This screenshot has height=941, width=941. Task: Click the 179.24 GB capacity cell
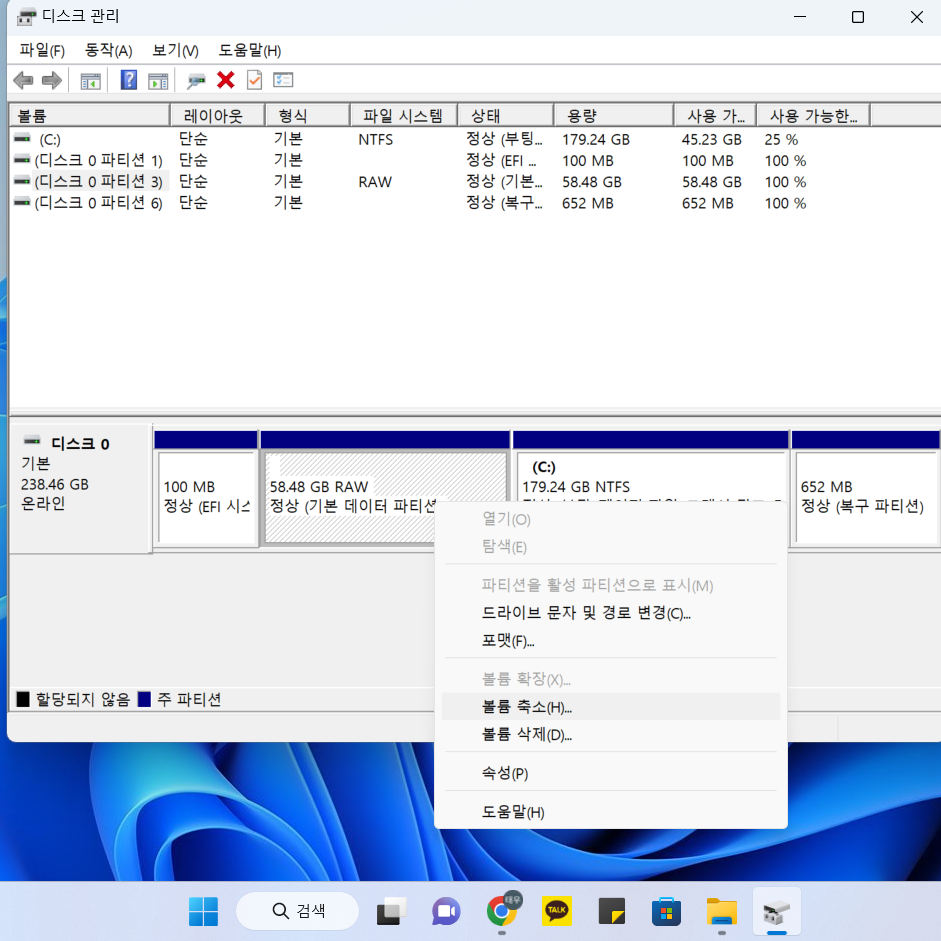[x=595, y=139]
